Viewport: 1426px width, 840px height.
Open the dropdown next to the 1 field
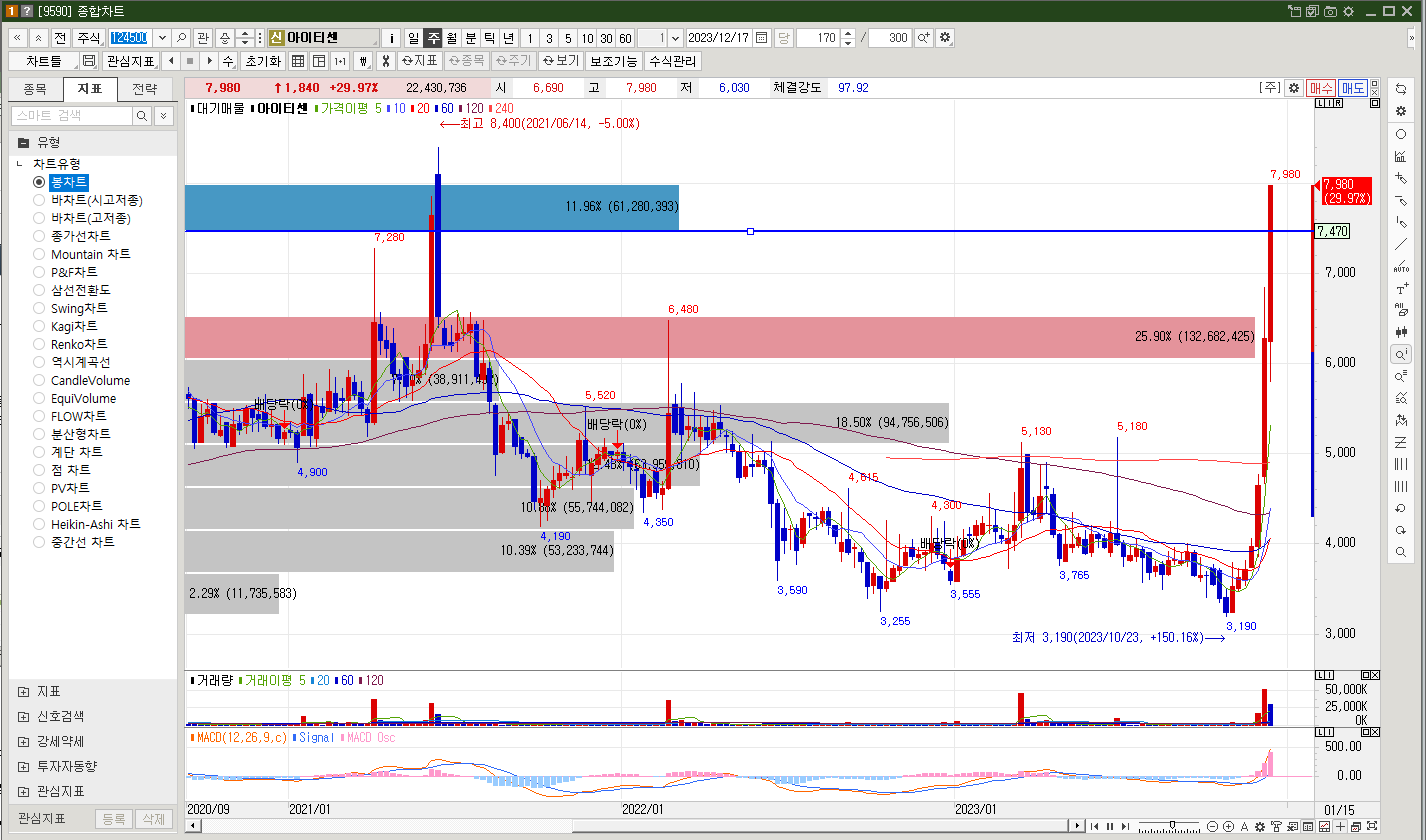click(676, 38)
